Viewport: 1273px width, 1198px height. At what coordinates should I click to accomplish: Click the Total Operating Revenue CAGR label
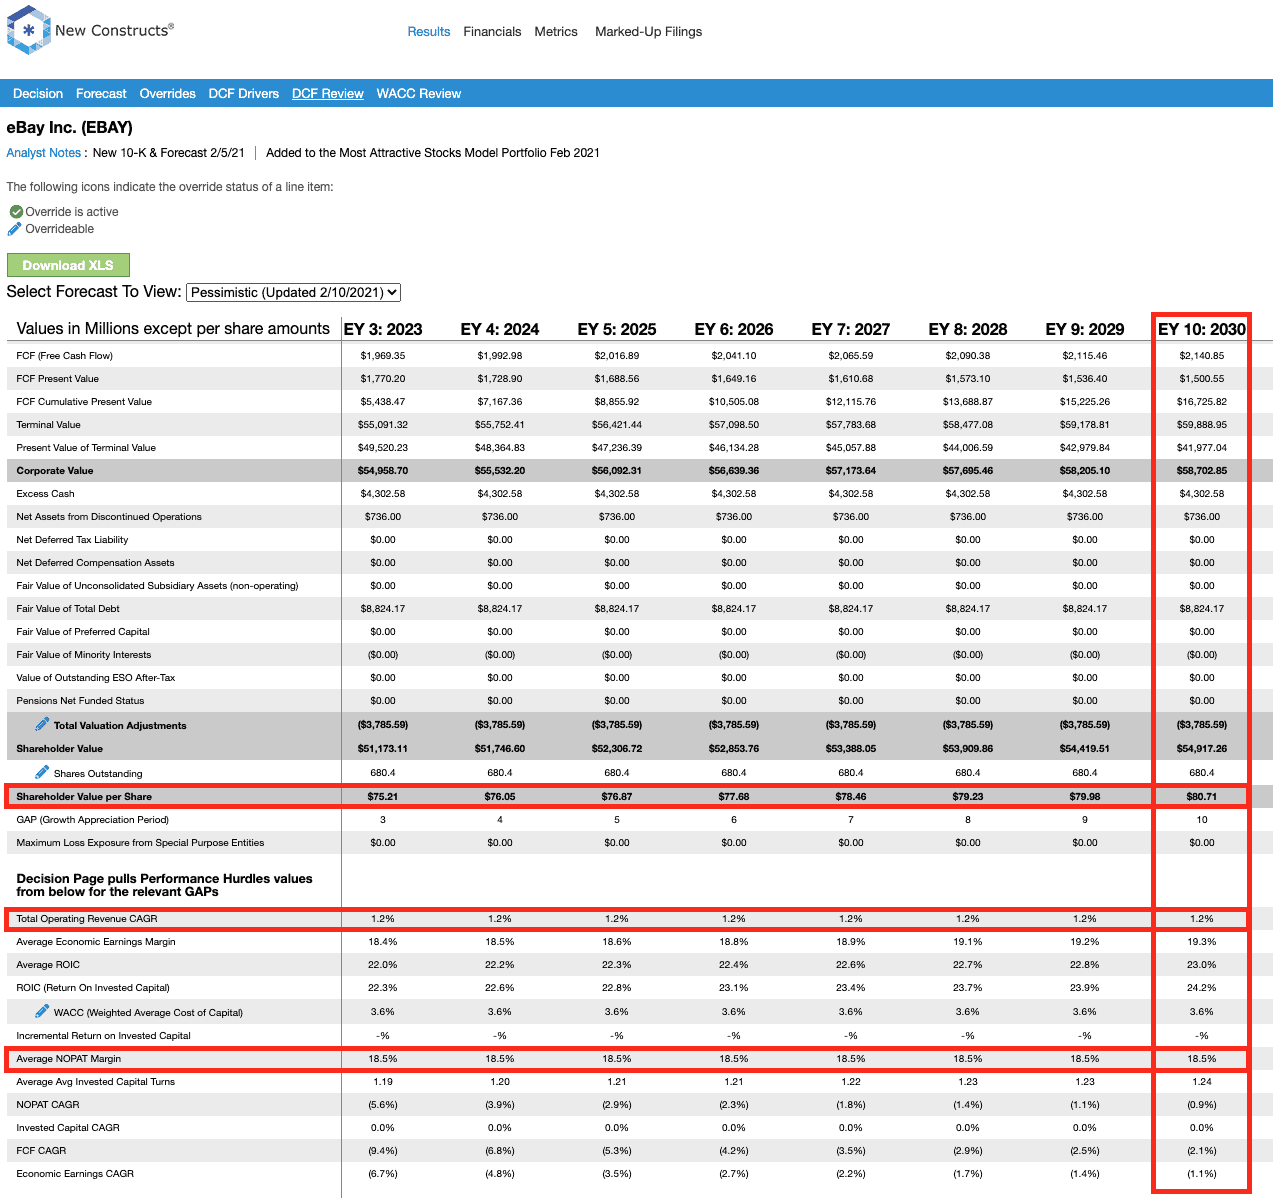tap(87, 919)
